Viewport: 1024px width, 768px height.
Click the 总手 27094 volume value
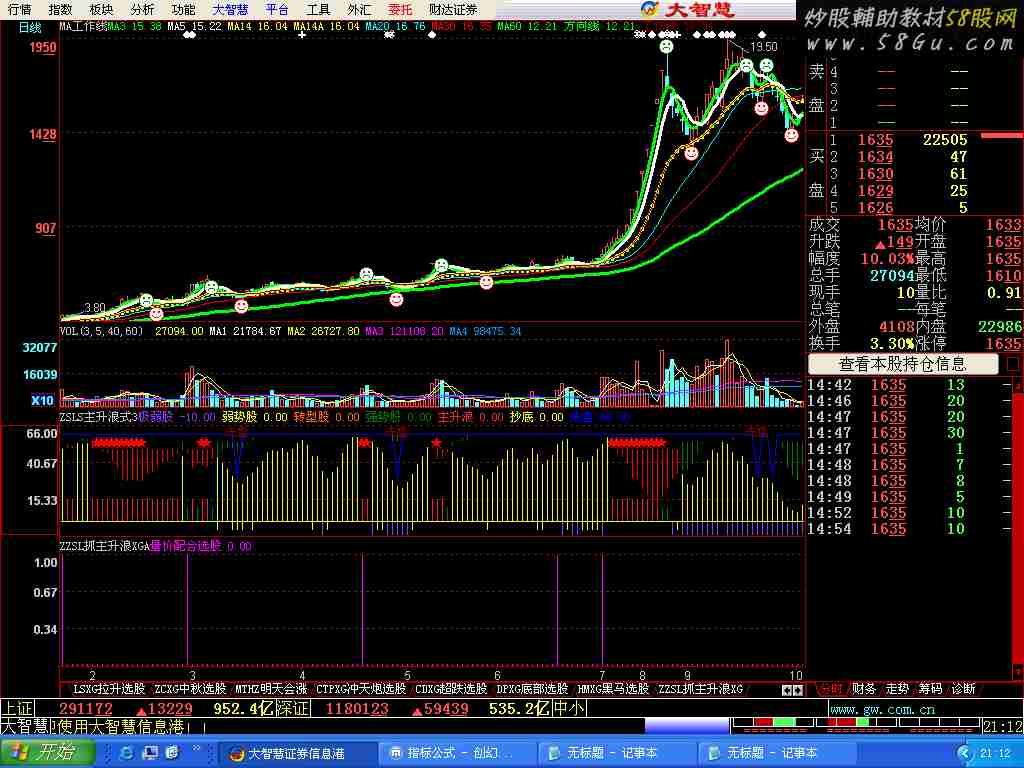891,276
